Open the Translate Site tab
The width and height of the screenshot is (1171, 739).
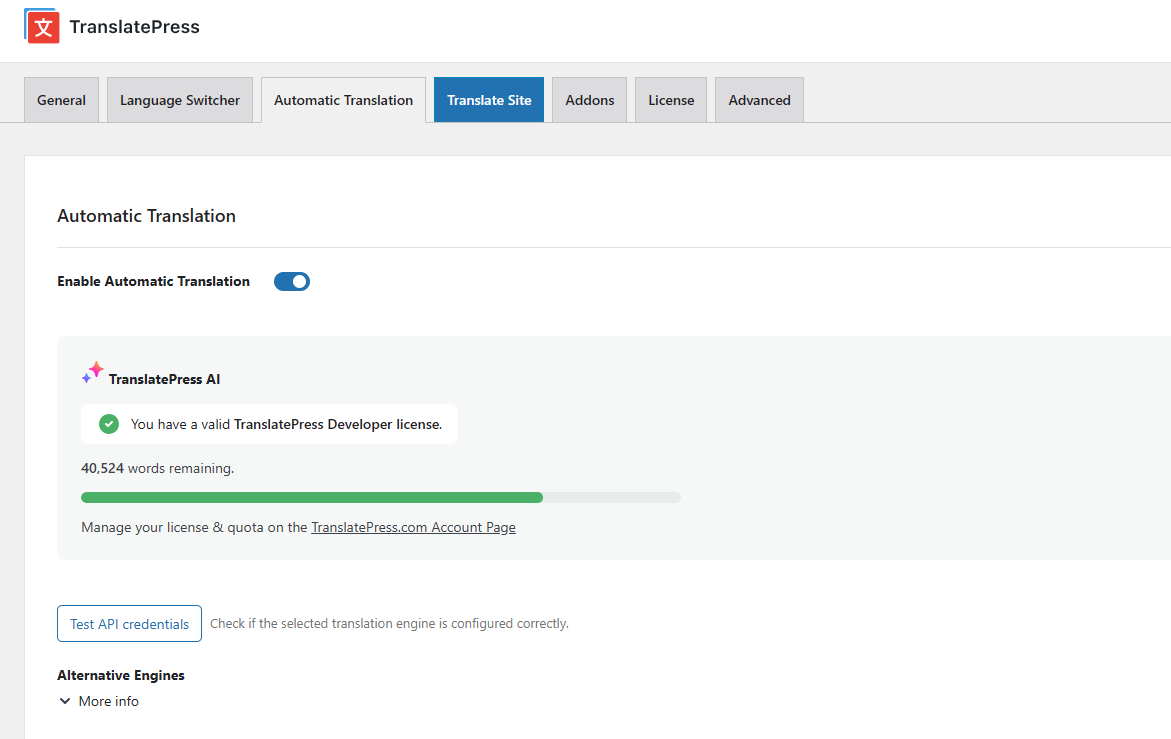click(488, 100)
